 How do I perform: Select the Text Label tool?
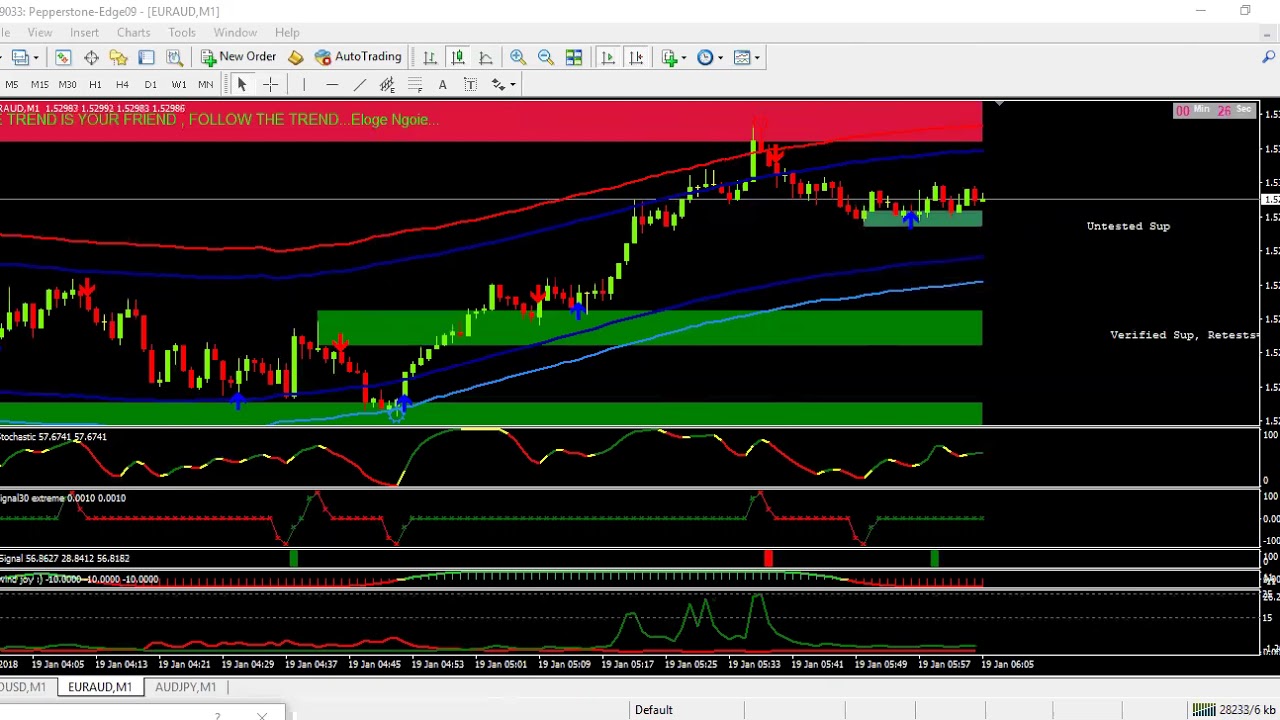pyautogui.click(x=471, y=85)
